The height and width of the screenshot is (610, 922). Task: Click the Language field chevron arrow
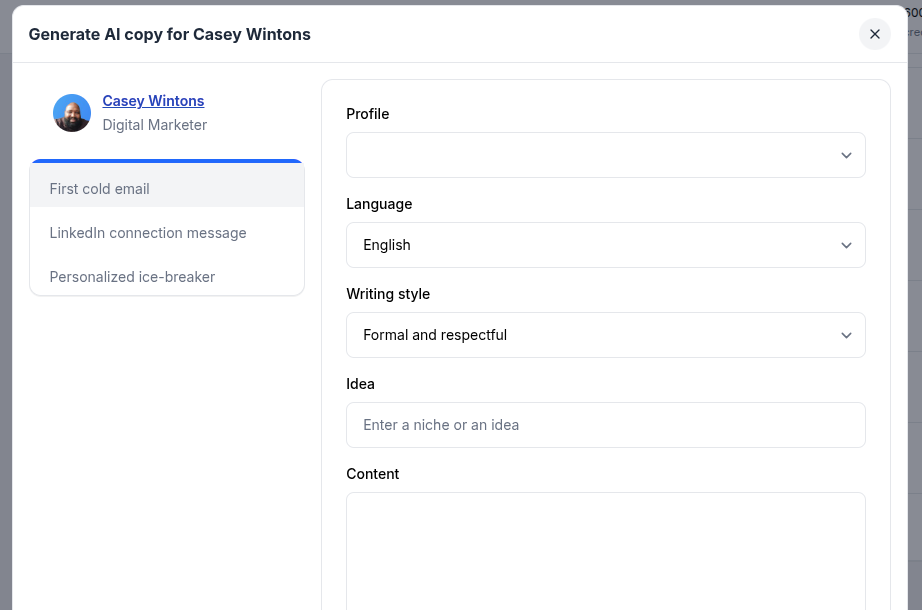pyautogui.click(x=846, y=245)
